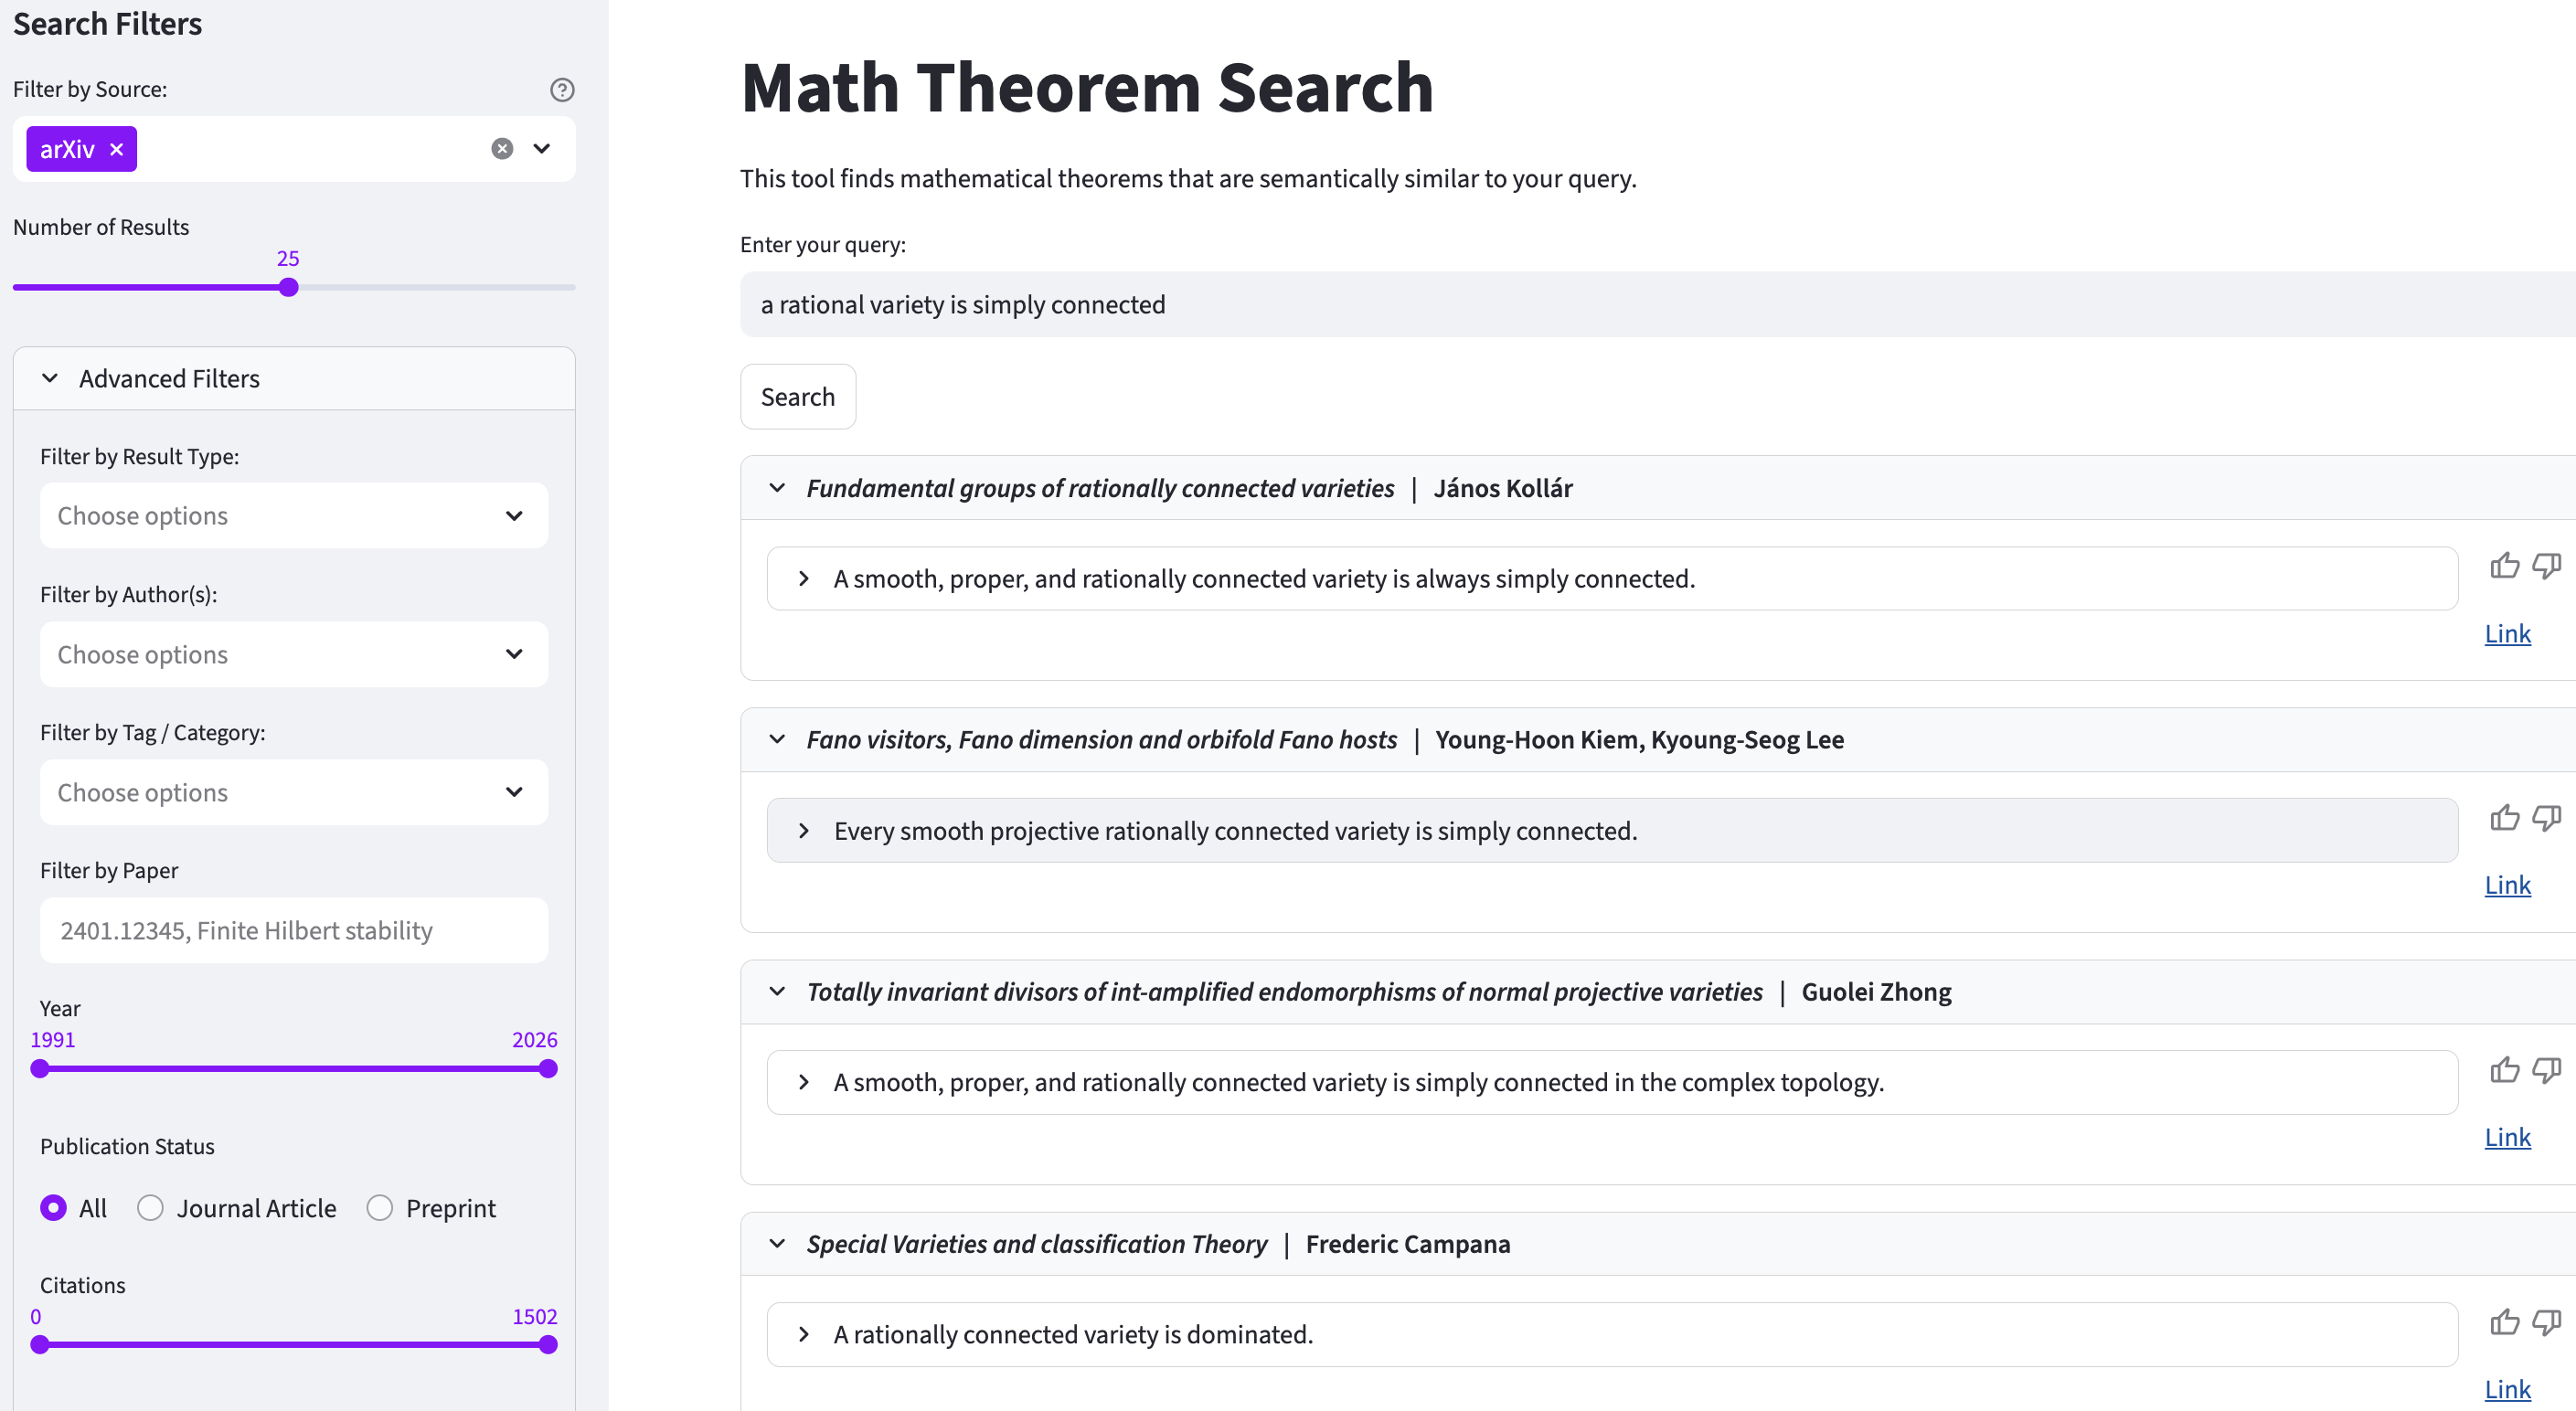Collapse the Special Varieties and classification Theory paper

(x=777, y=1244)
